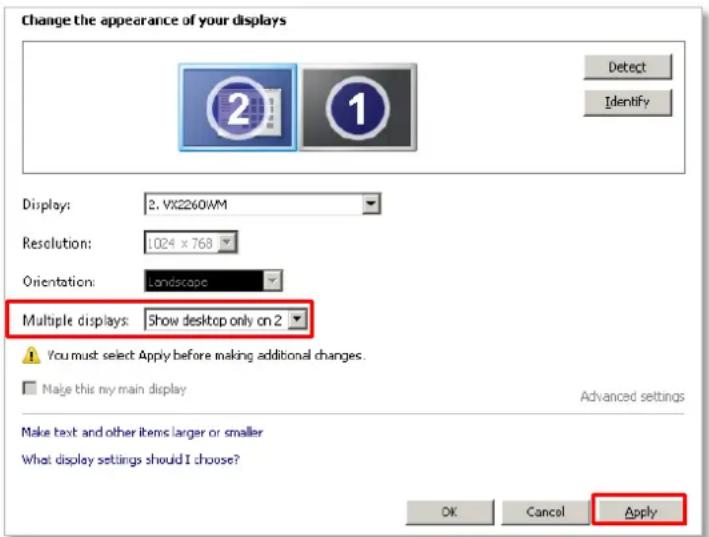The width and height of the screenshot is (709, 537).
Task: Click the Orientation label
Action: tap(59, 282)
